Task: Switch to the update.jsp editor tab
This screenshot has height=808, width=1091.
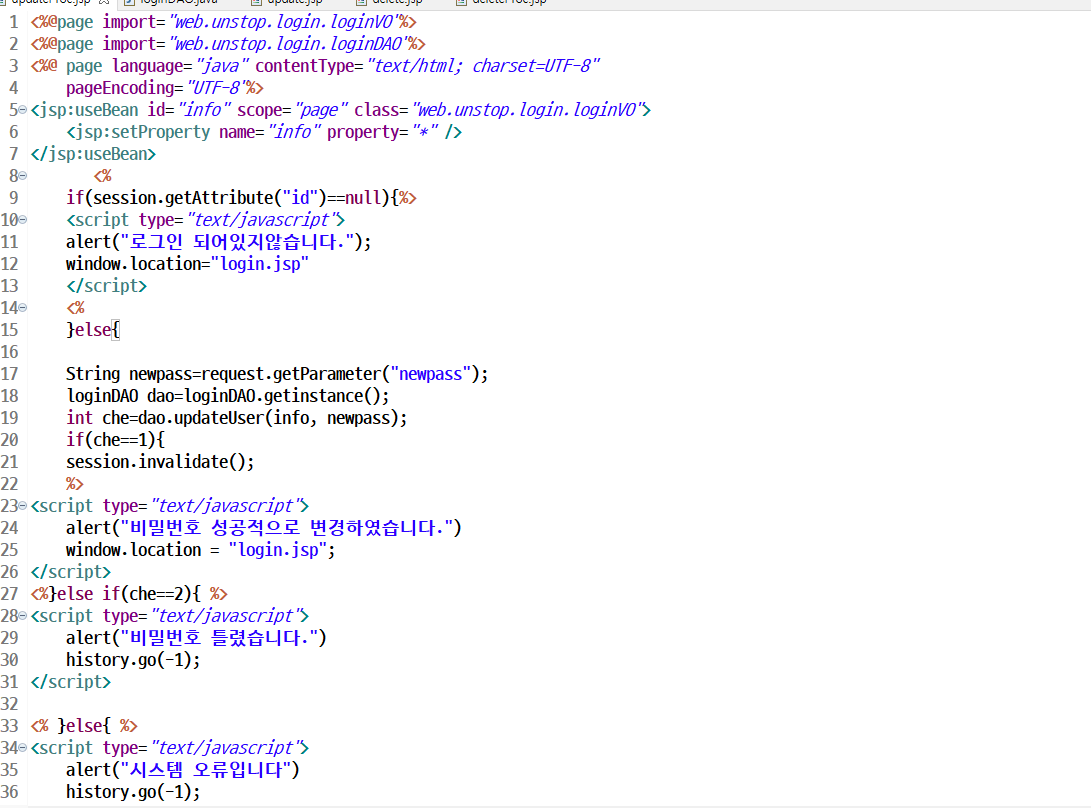Action: tap(287, 2)
